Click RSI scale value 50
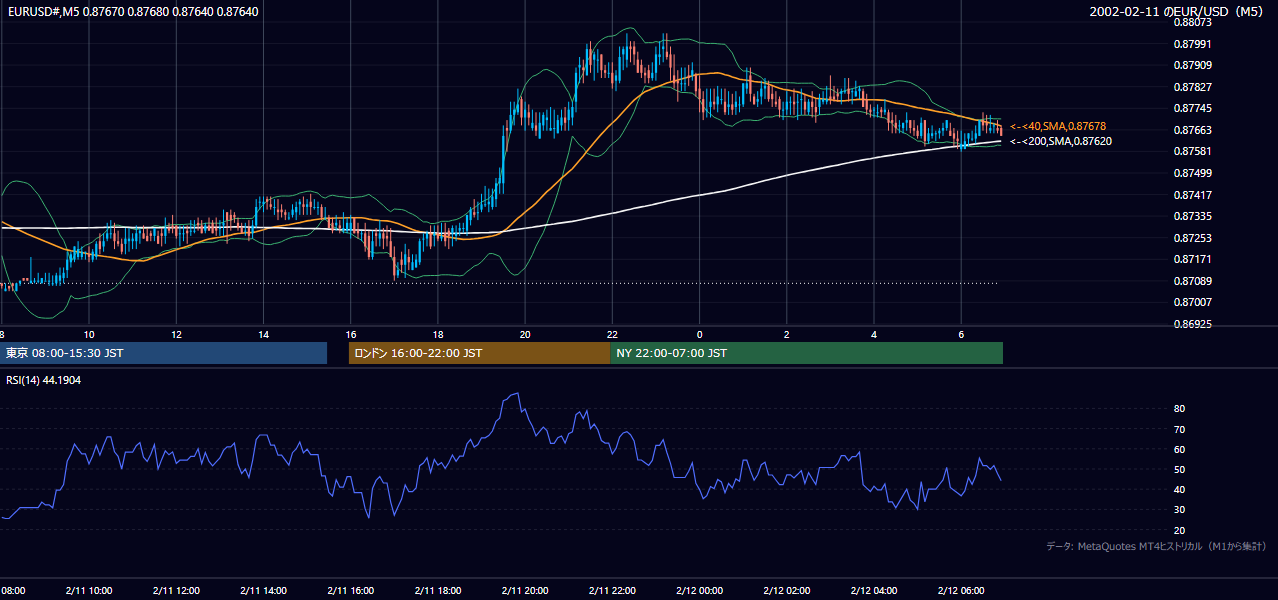This screenshot has height=600, width=1278. point(1179,469)
